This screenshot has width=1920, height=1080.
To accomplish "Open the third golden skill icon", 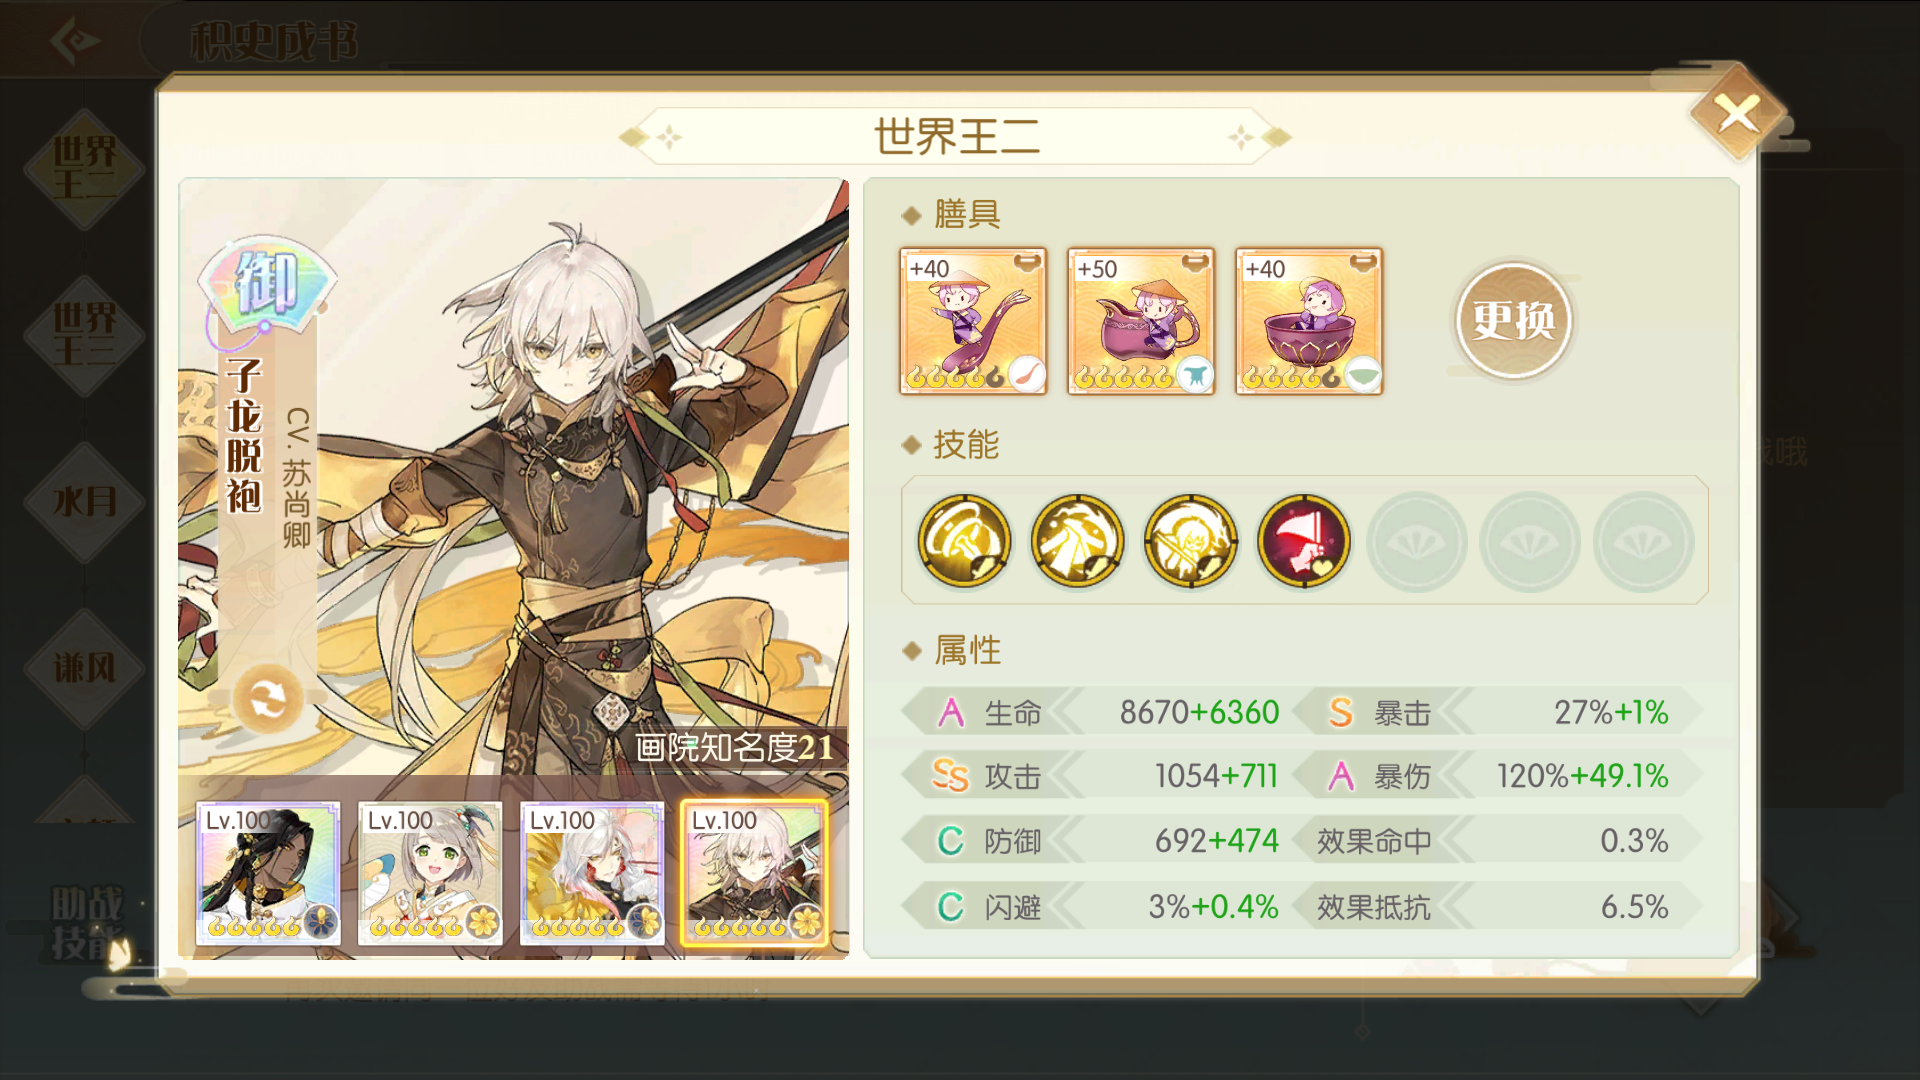I will click(1190, 540).
